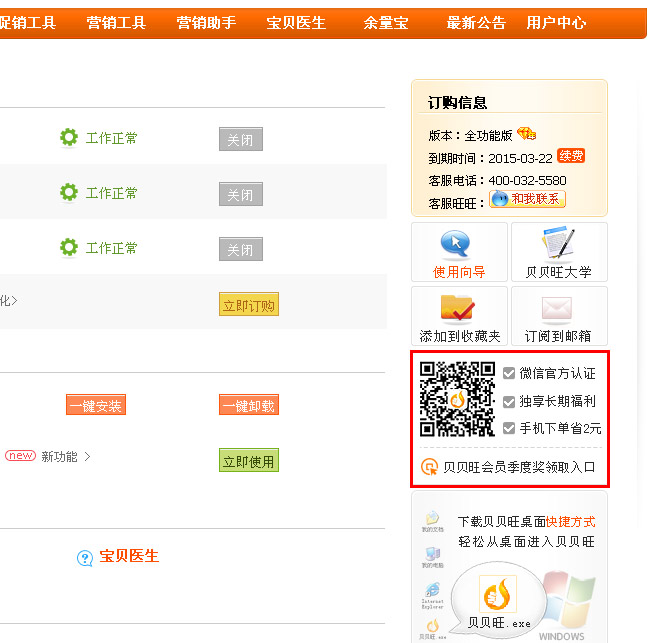The height and width of the screenshot is (643, 650).
Task: Open the 贝贝旺会员季度奖领取入口 link
Action: (x=519, y=467)
